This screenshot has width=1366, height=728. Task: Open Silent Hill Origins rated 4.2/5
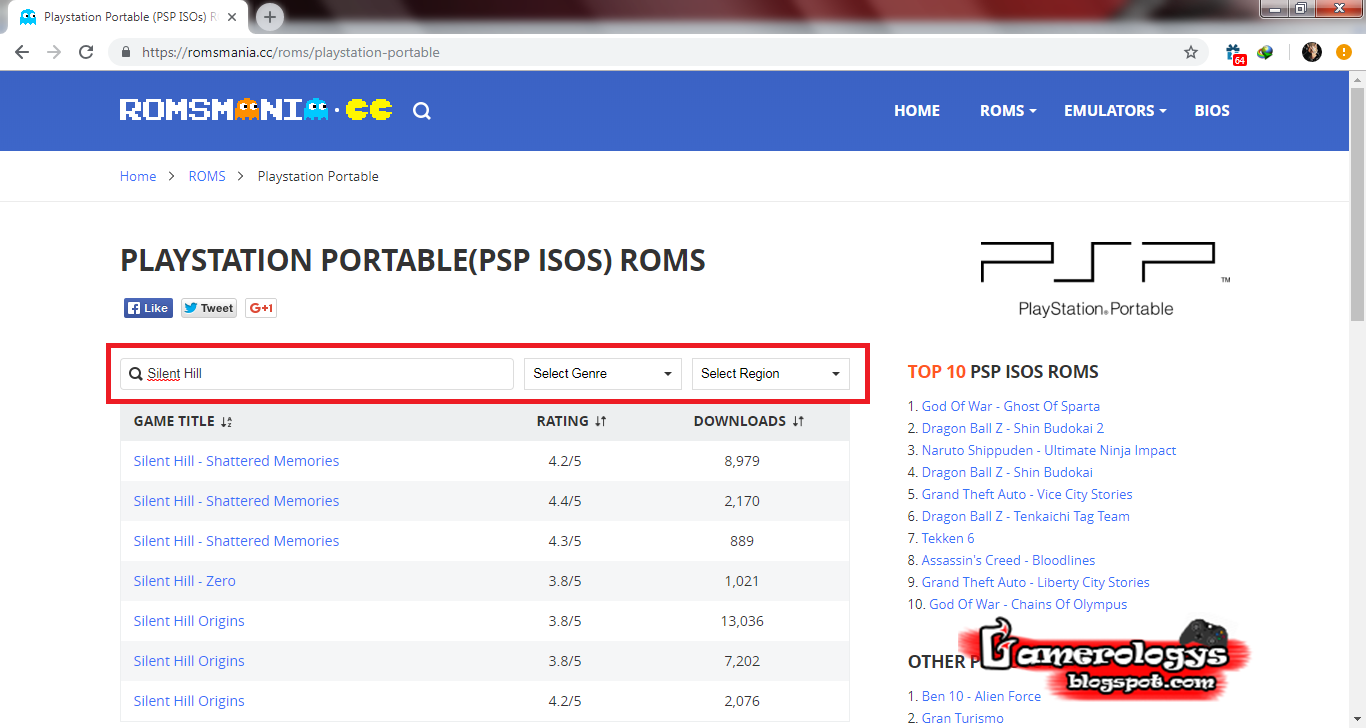pos(189,701)
